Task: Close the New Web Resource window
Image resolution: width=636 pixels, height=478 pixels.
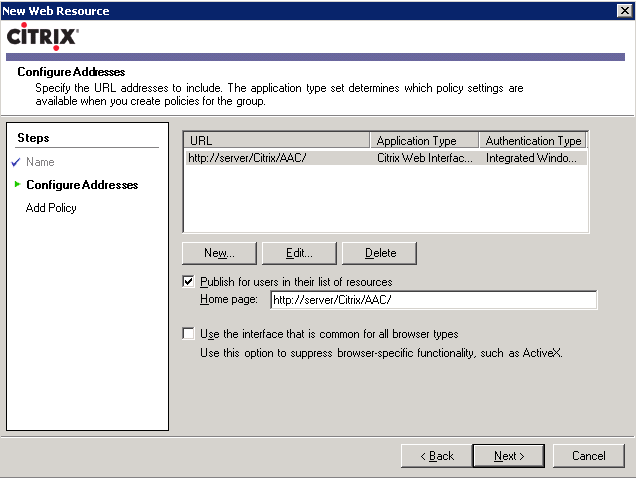Action: pos(625,10)
